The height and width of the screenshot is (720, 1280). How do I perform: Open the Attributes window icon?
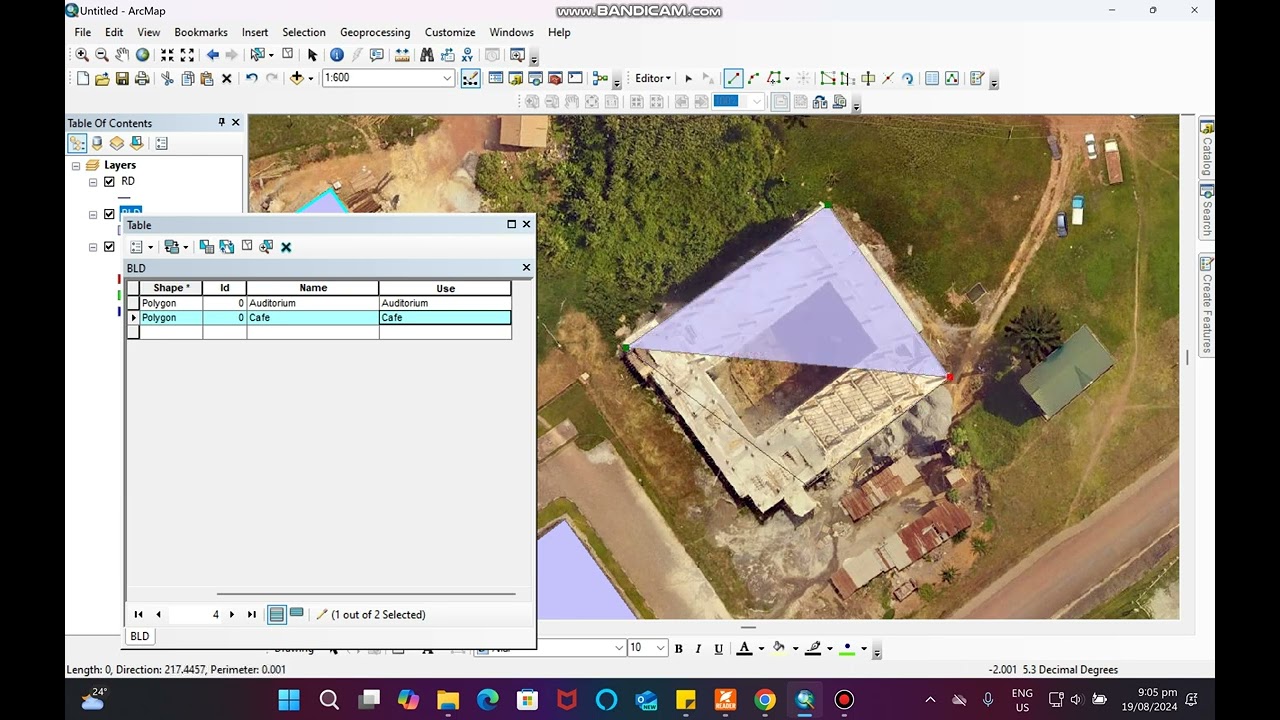pos(932,78)
